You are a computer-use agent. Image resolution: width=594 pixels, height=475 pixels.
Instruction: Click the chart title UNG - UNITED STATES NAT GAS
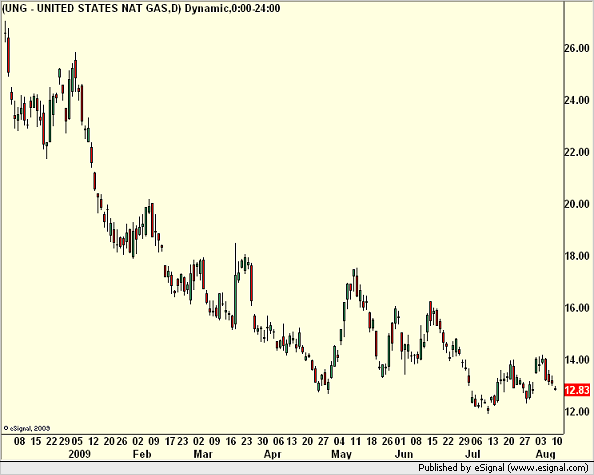pyautogui.click(x=91, y=8)
